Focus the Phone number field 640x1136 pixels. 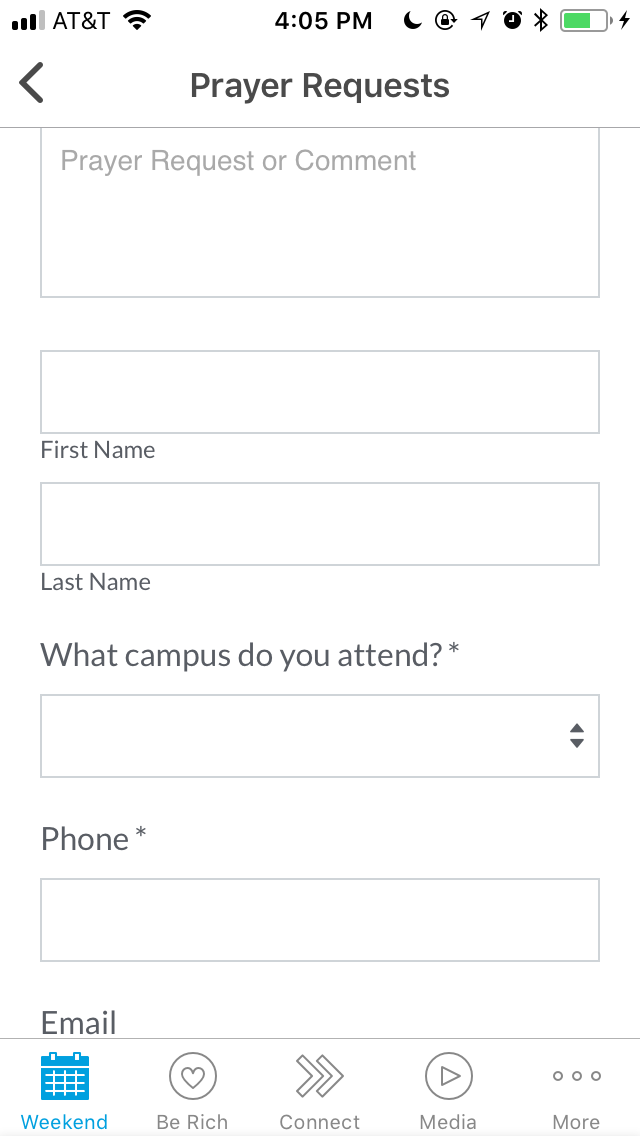tap(320, 920)
